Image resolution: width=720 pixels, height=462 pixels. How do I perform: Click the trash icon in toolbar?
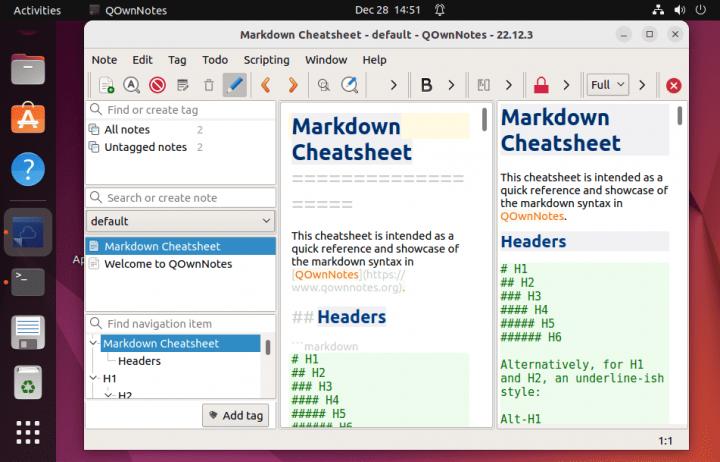coord(209,85)
